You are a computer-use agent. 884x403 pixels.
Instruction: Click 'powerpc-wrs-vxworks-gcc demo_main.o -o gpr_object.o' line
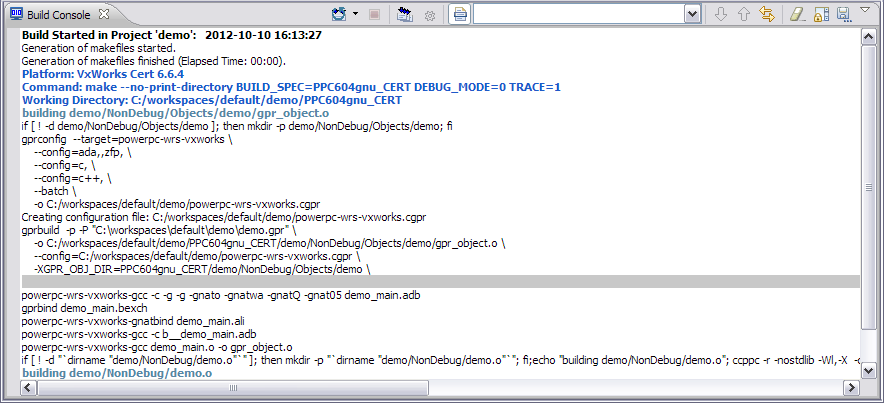coord(157,347)
